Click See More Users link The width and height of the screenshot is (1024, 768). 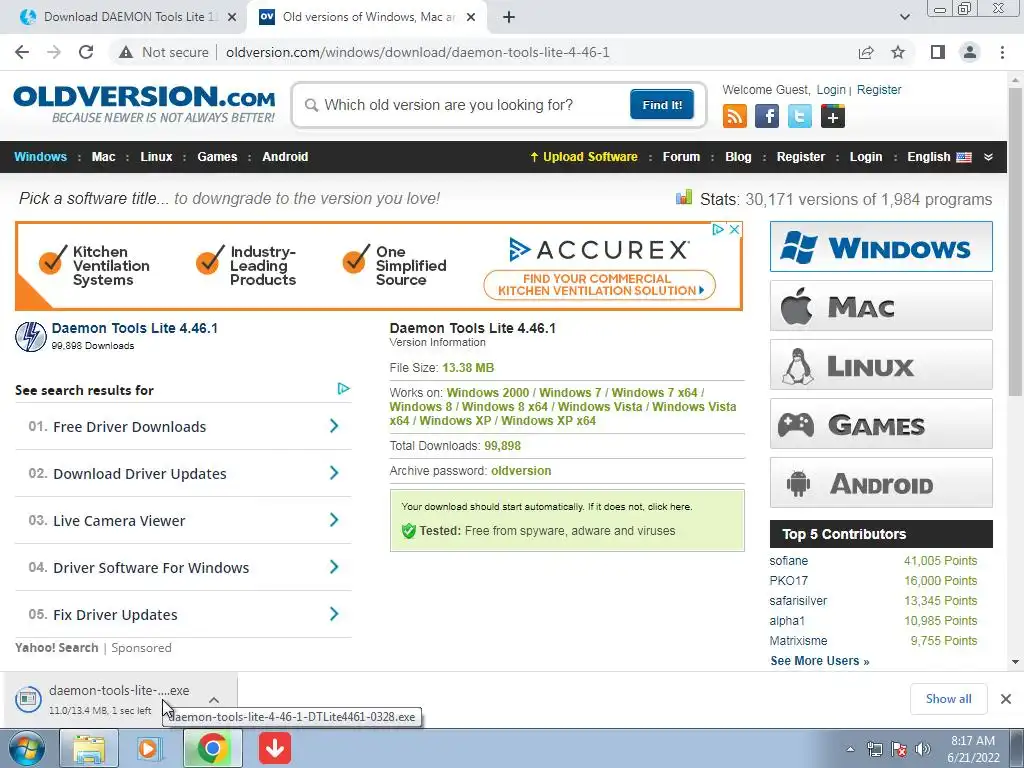820,660
